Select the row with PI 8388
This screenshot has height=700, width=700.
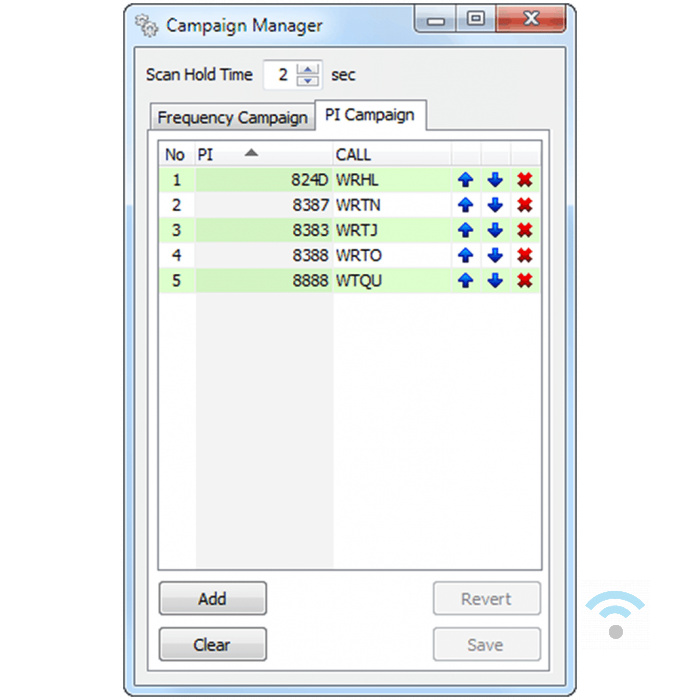(x=310, y=256)
